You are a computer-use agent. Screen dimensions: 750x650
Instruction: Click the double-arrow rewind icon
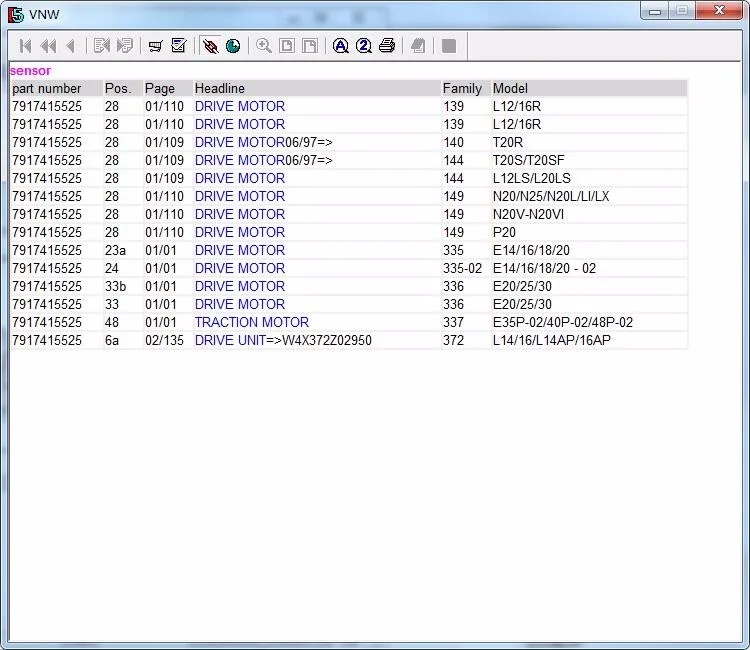coord(48,46)
